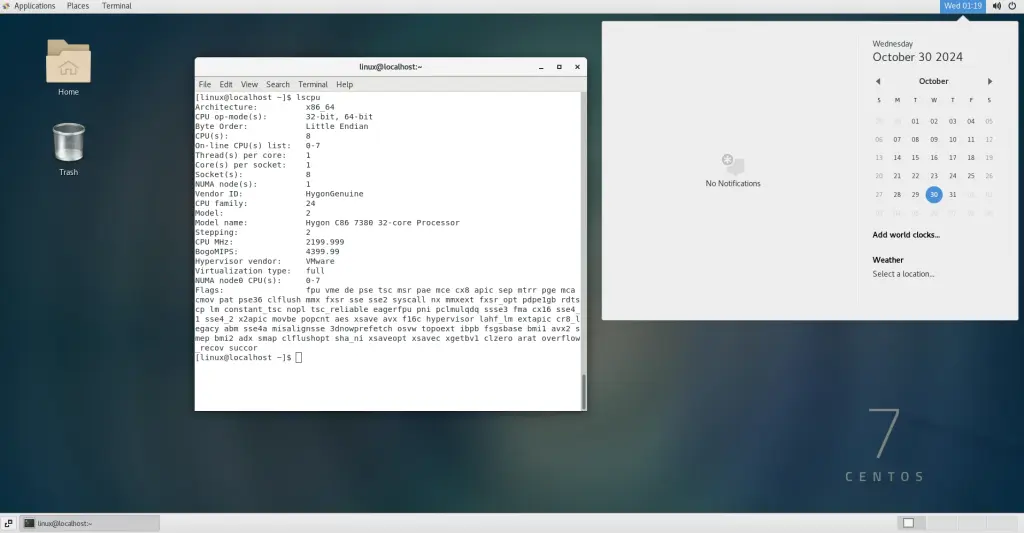Click Select a location under Weather
Screen dimensions: 1024x533
(904, 274)
